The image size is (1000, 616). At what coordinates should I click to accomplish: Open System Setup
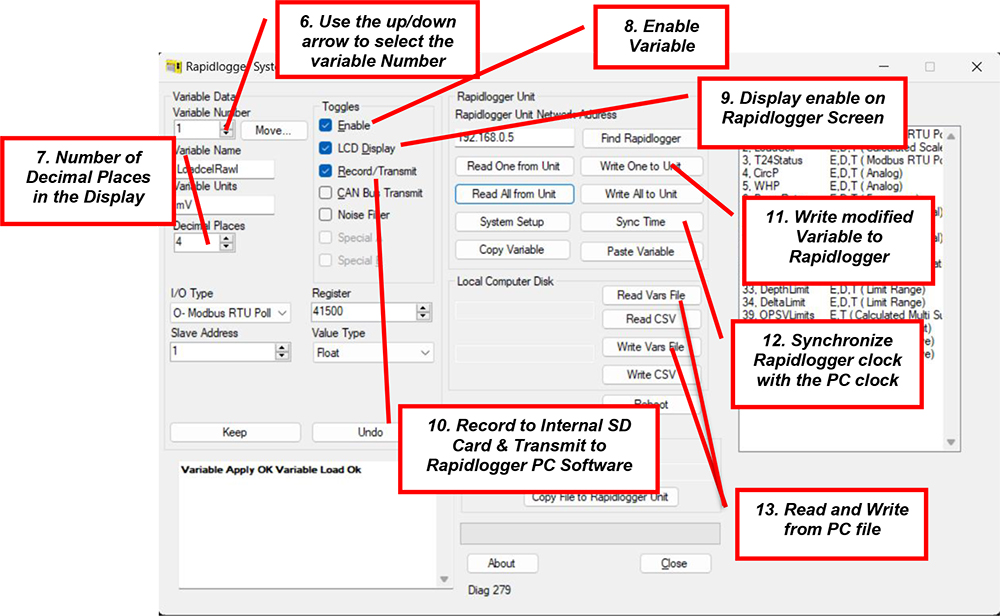tap(512, 222)
